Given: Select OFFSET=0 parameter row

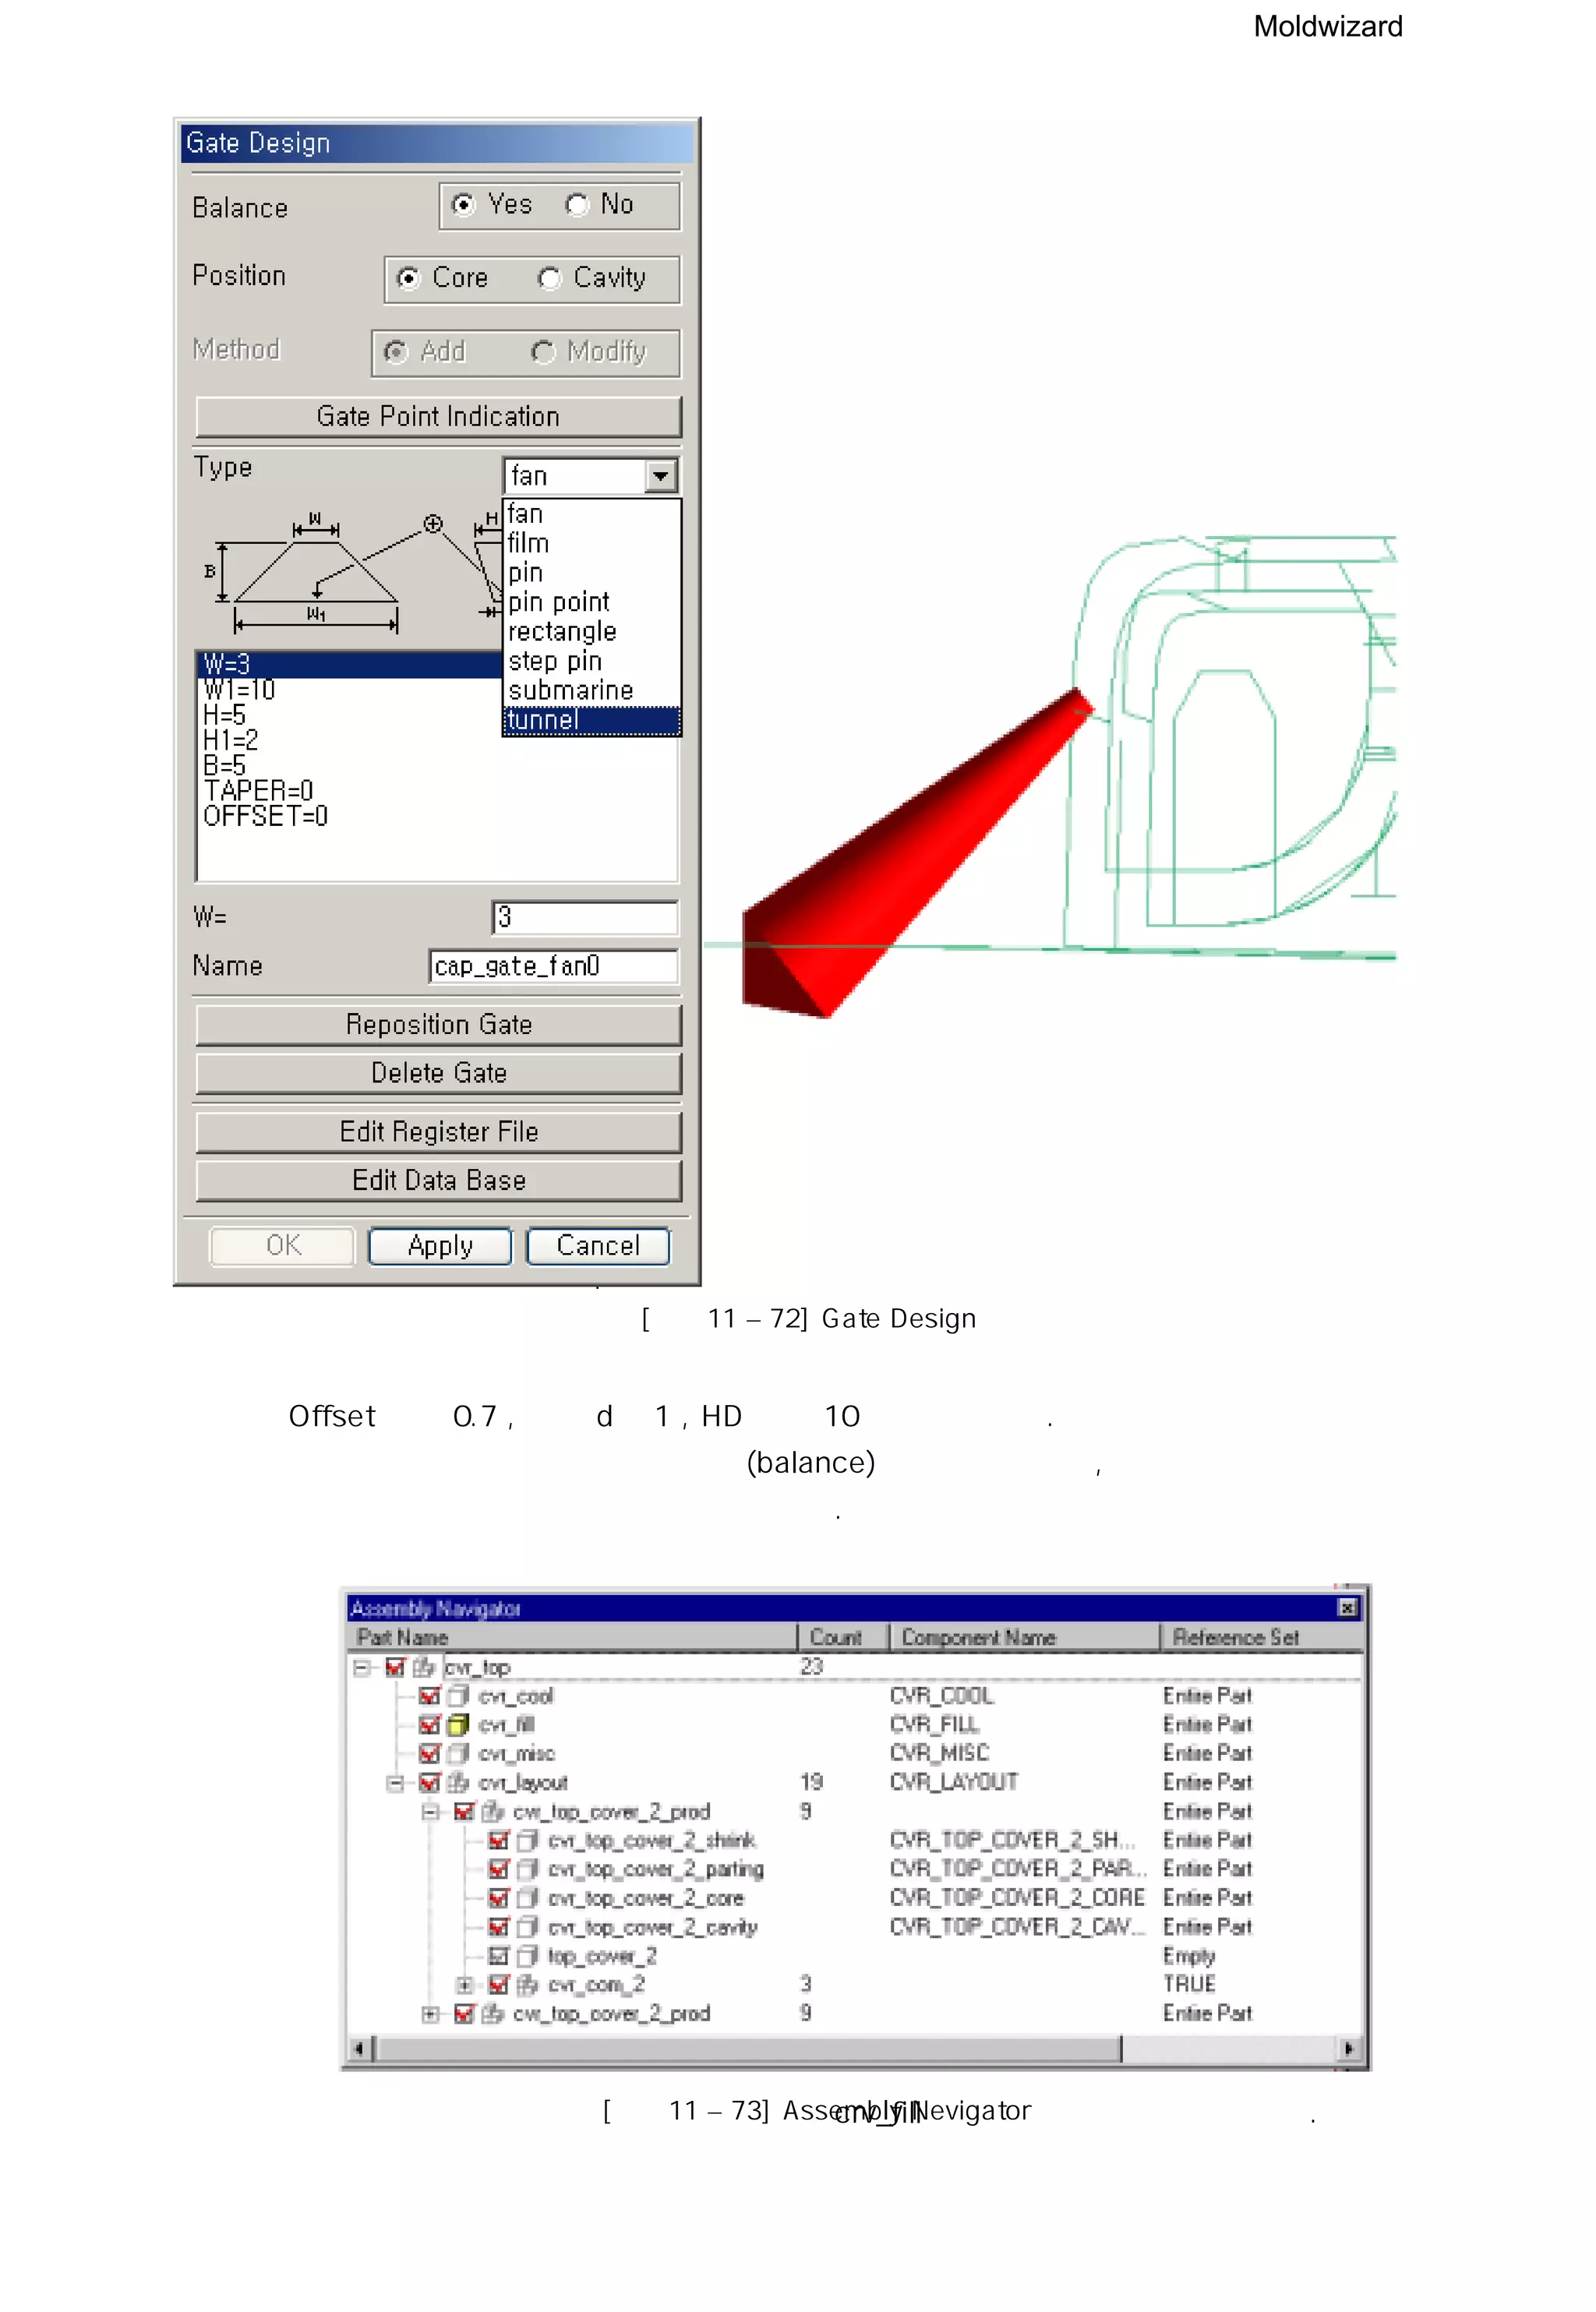Looking at the screenshot, I should pos(265,817).
